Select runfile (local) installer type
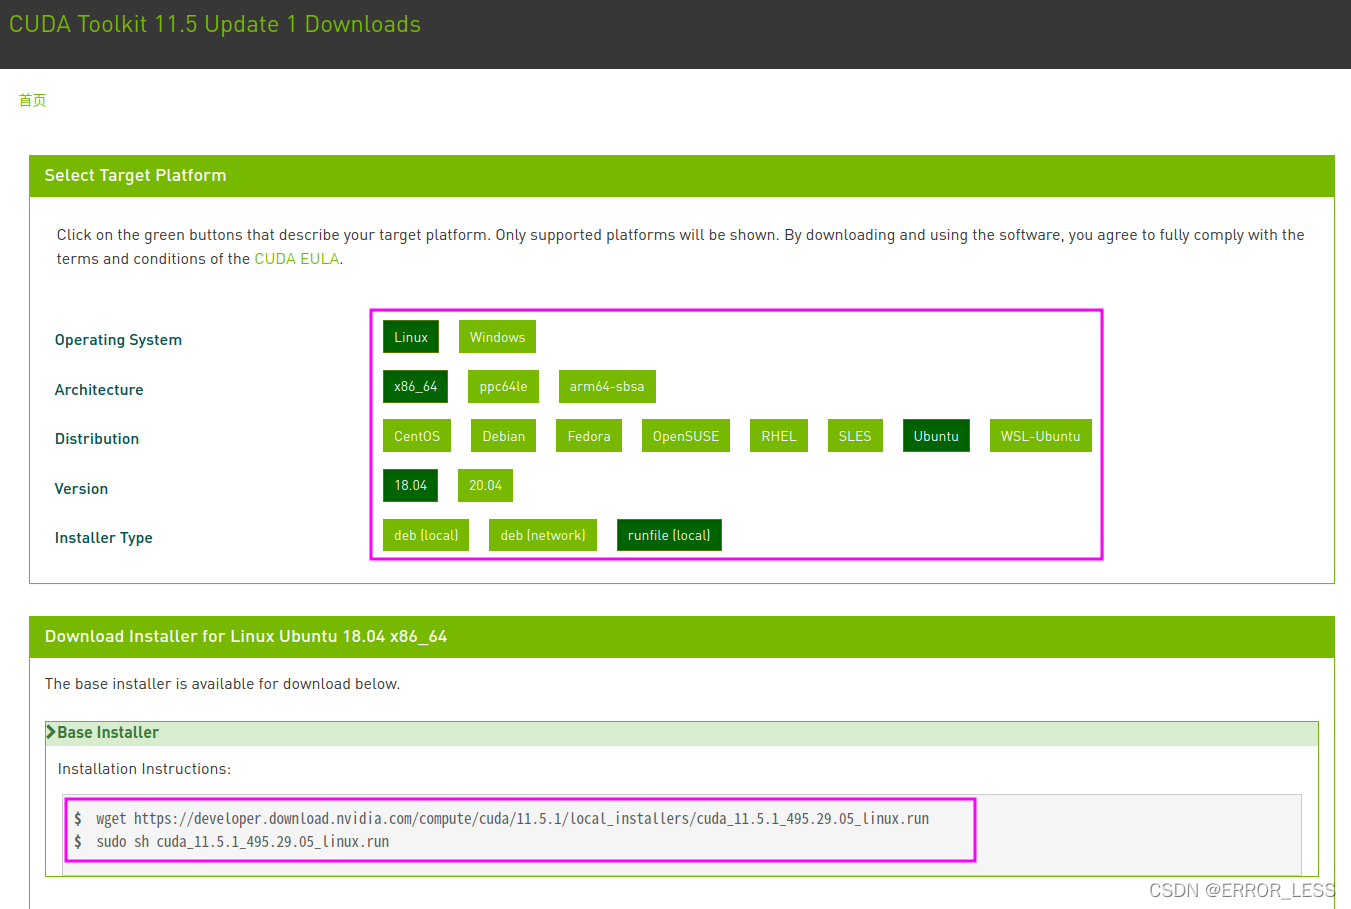This screenshot has height=909, width=1351. click(x=669, y=535)
